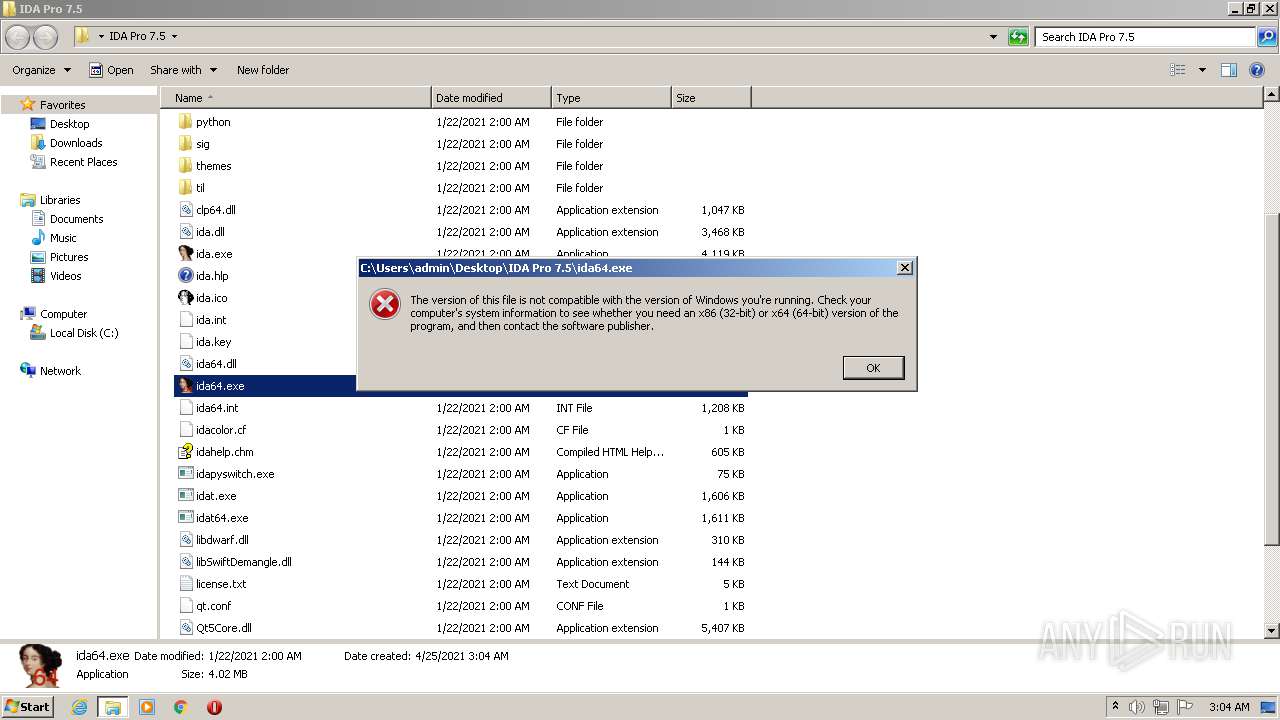Select the til folder icon
The height and width of the screenshot is (720, 1280).
point(185,188)
